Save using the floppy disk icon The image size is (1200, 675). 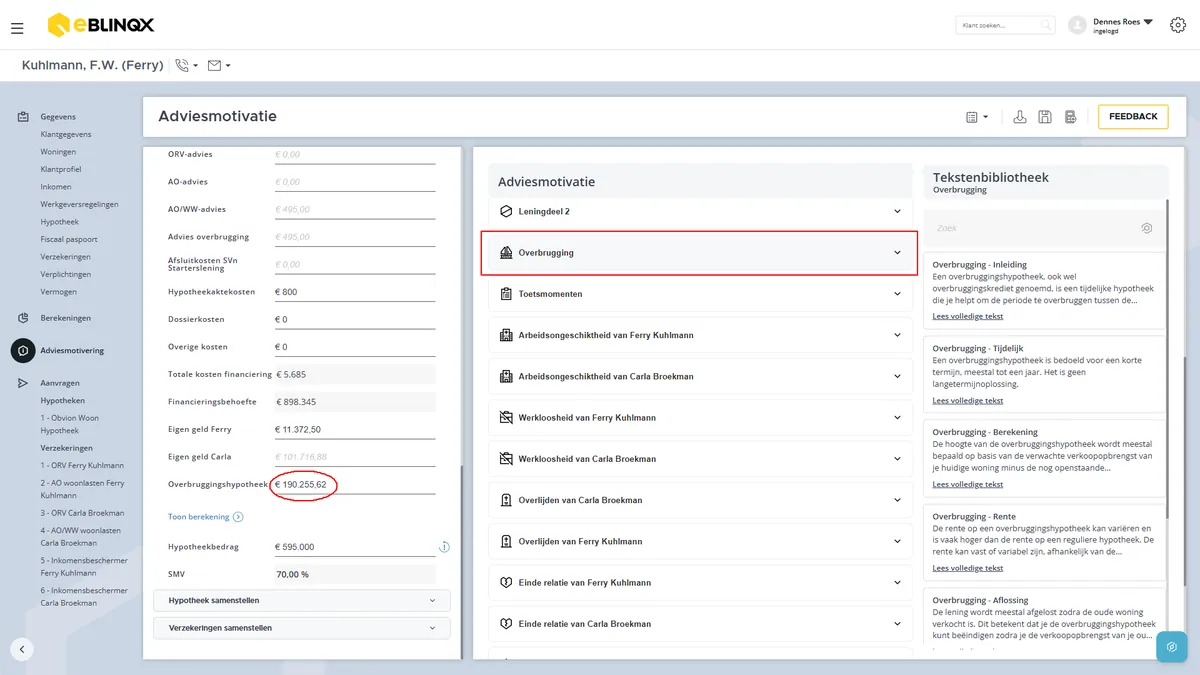point(1045,117)
